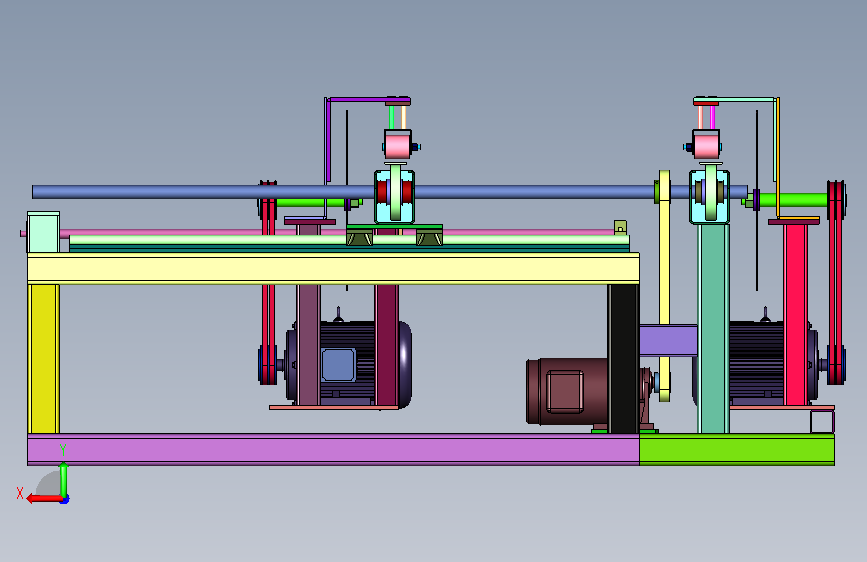Select the salmon base plate under left motor
Viewport: 867px width, 562px height.
point(333,408)
